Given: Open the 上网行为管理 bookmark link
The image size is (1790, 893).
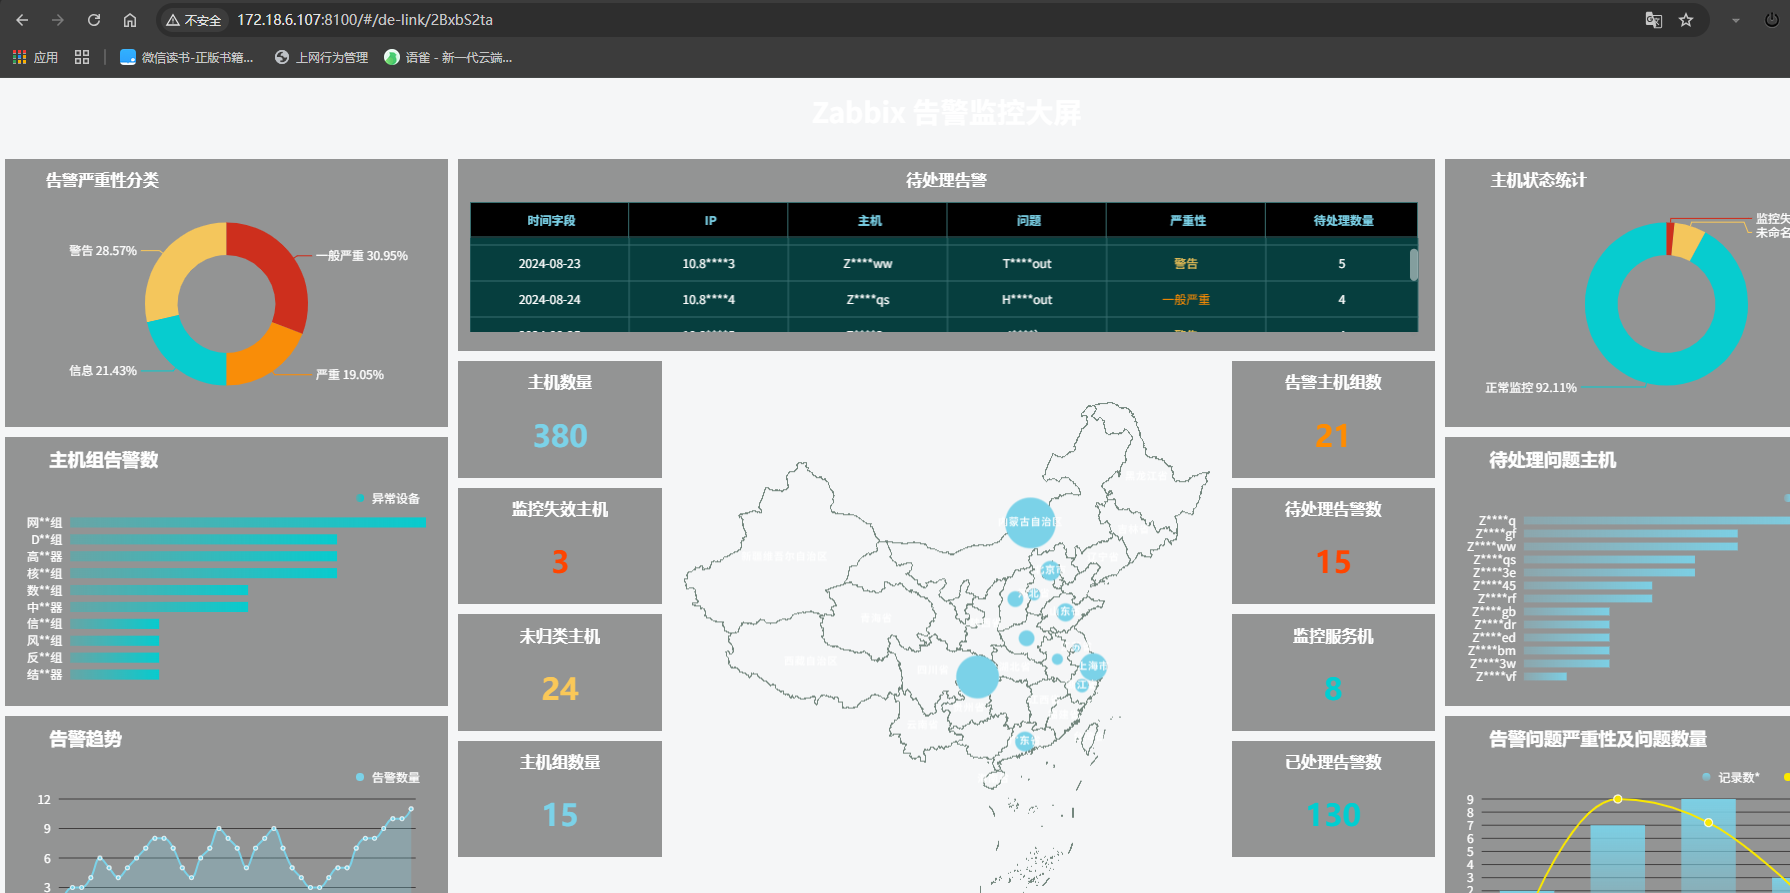Looking at the screenshot, I should point(322,58).
